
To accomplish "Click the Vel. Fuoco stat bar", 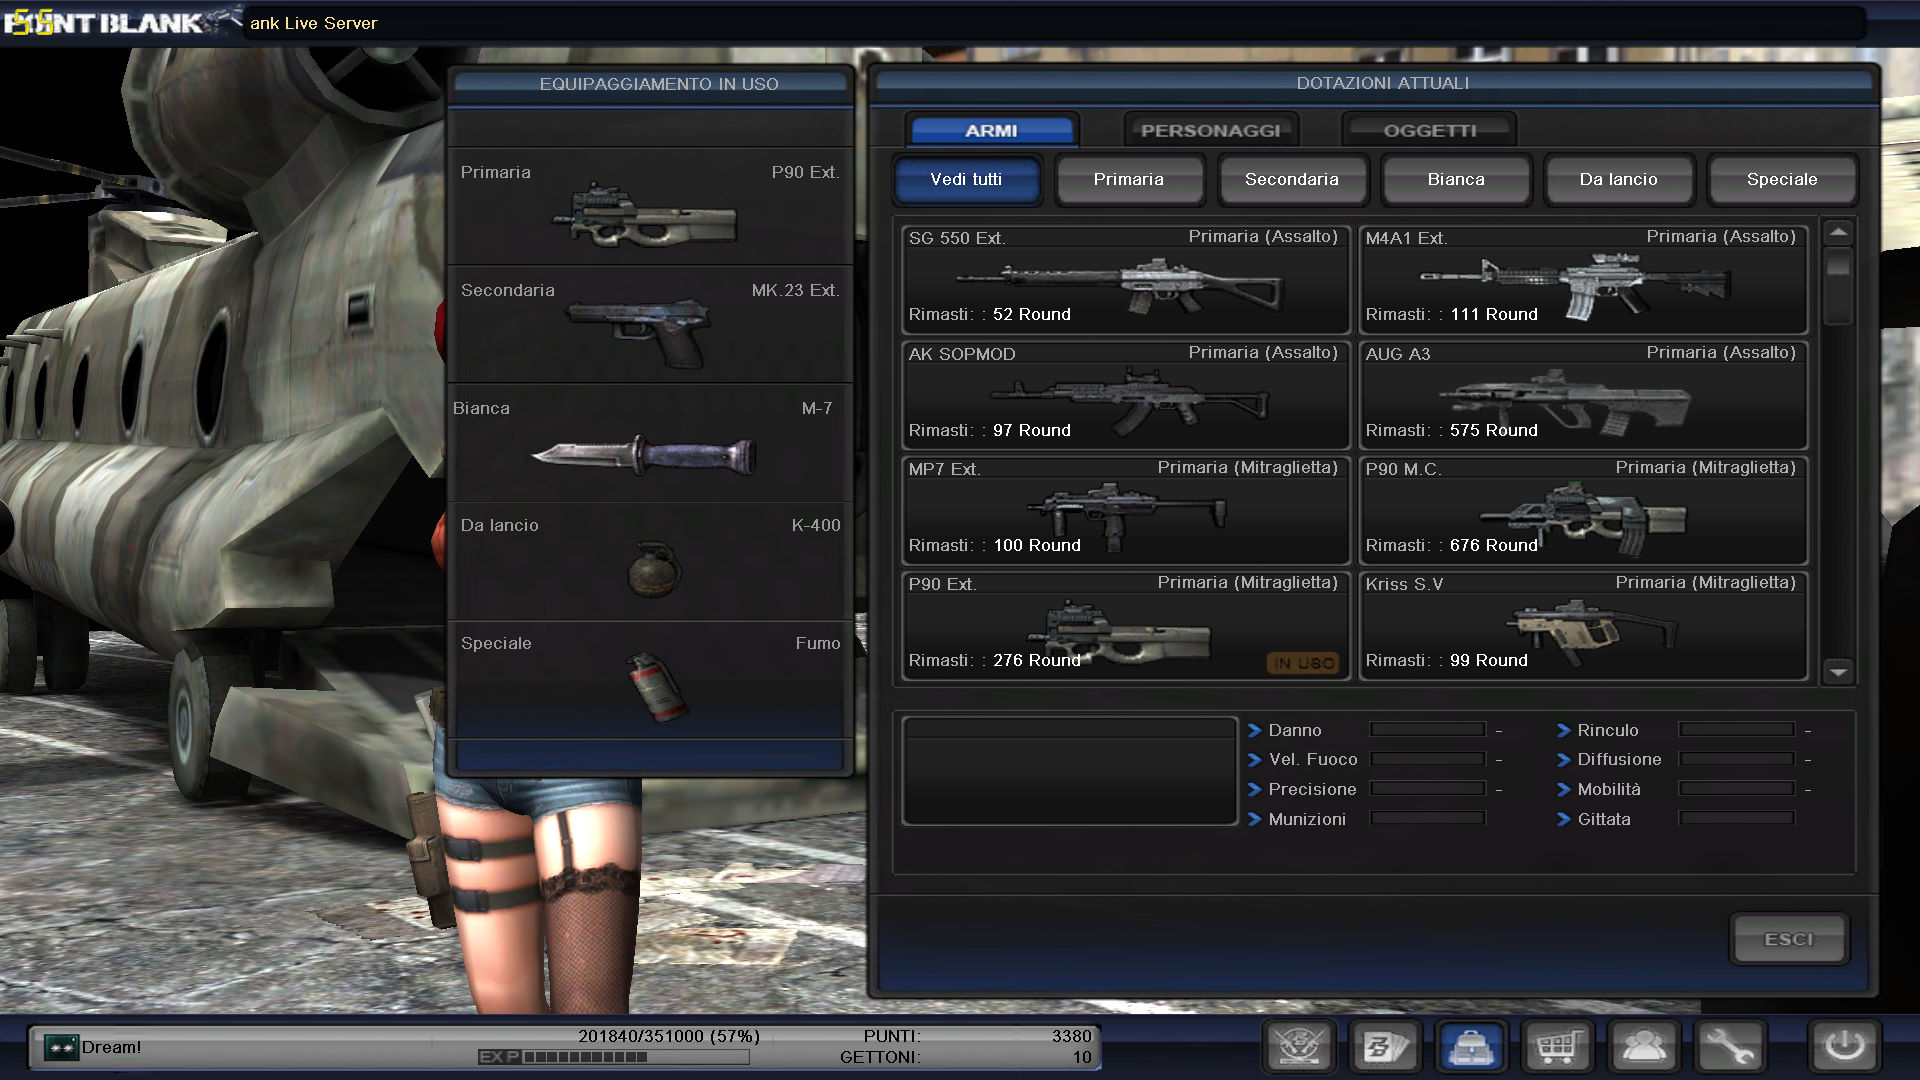I will coord(1427,759).
